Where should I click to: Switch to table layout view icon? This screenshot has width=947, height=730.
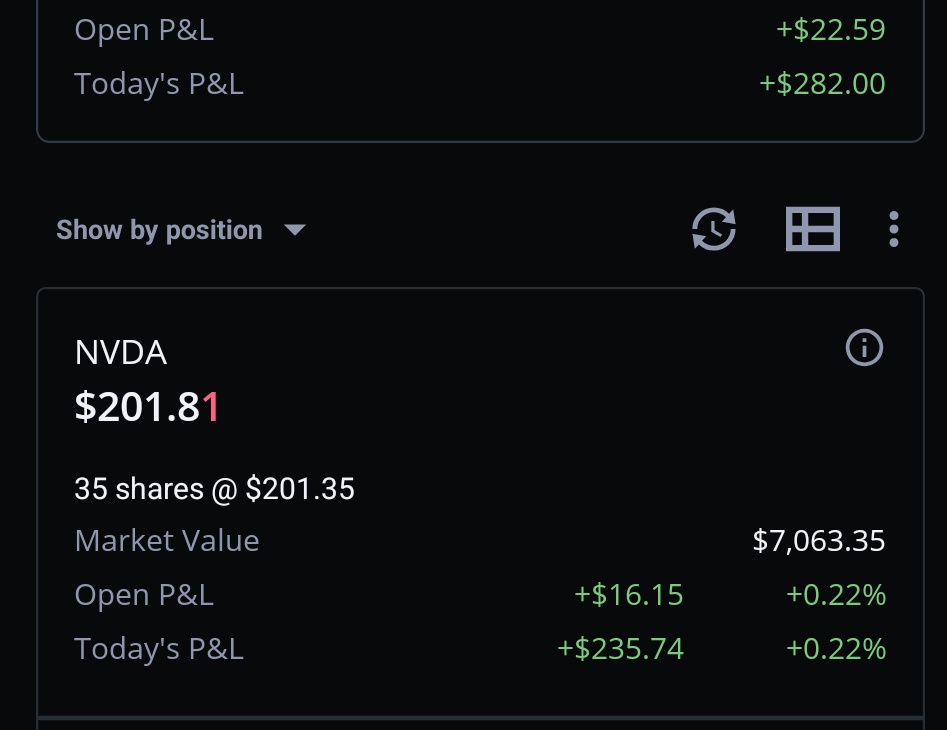[x=813, y=229]
